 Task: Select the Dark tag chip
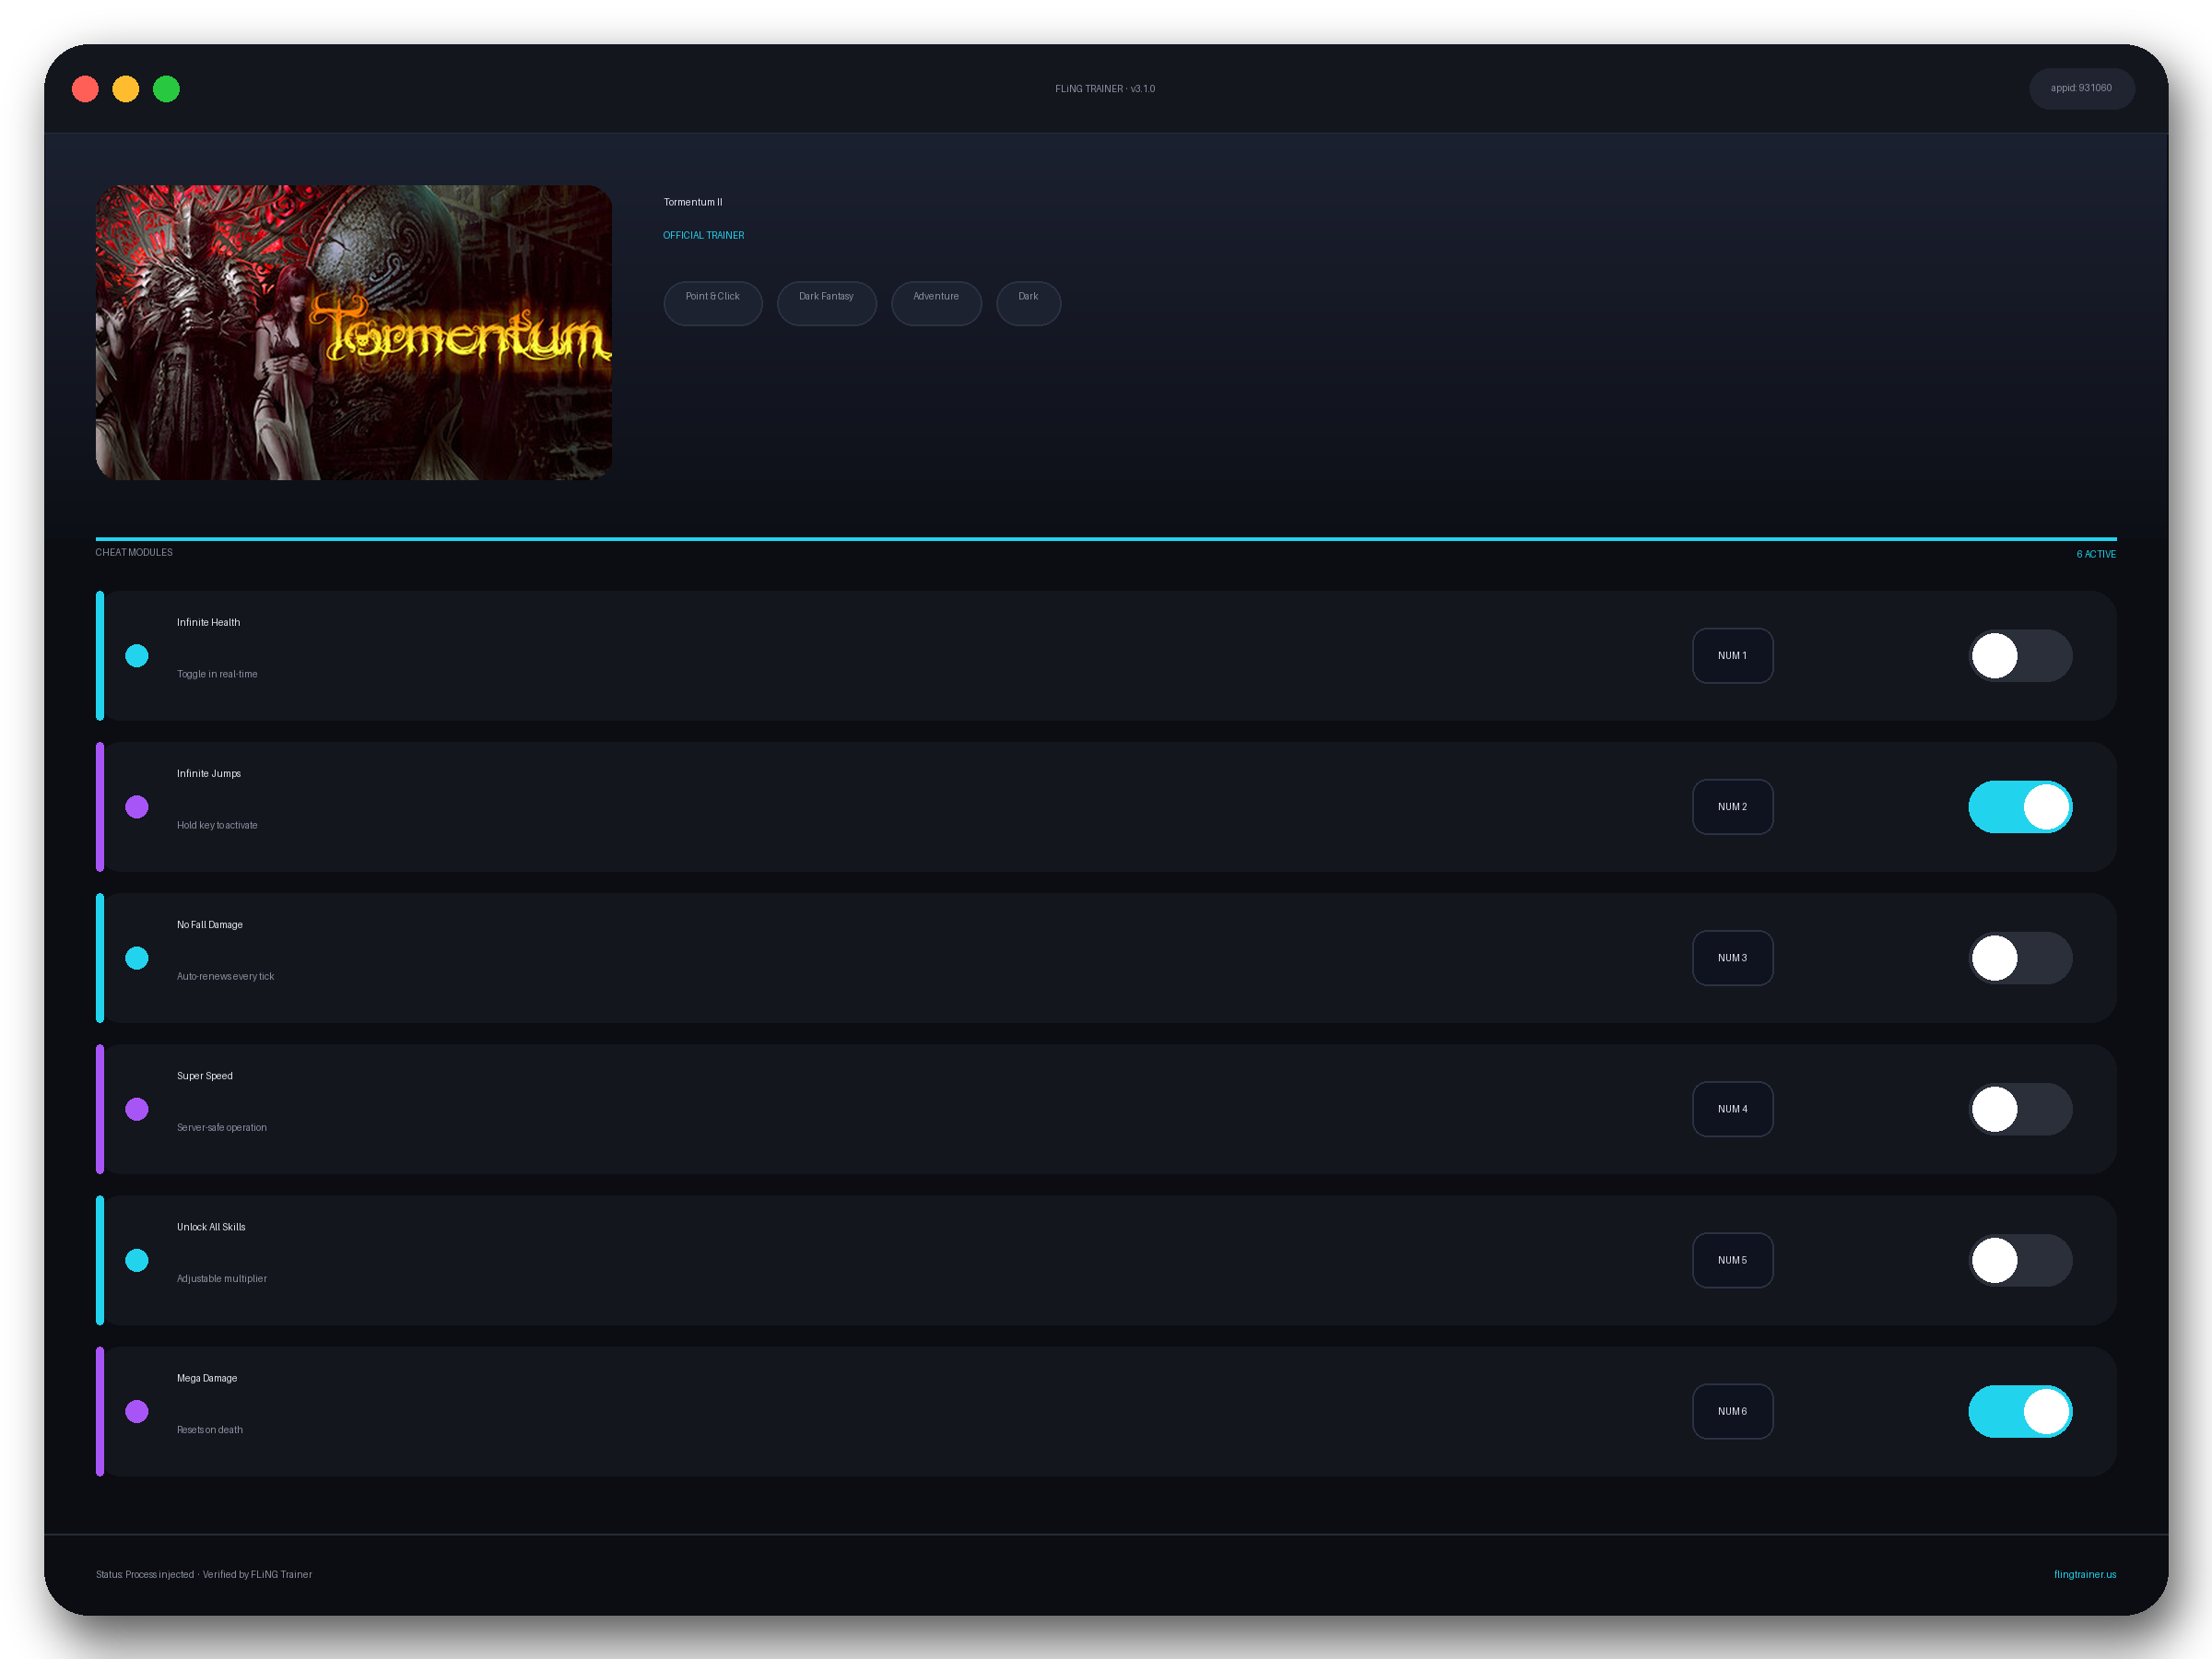[x=1028, y=303]
